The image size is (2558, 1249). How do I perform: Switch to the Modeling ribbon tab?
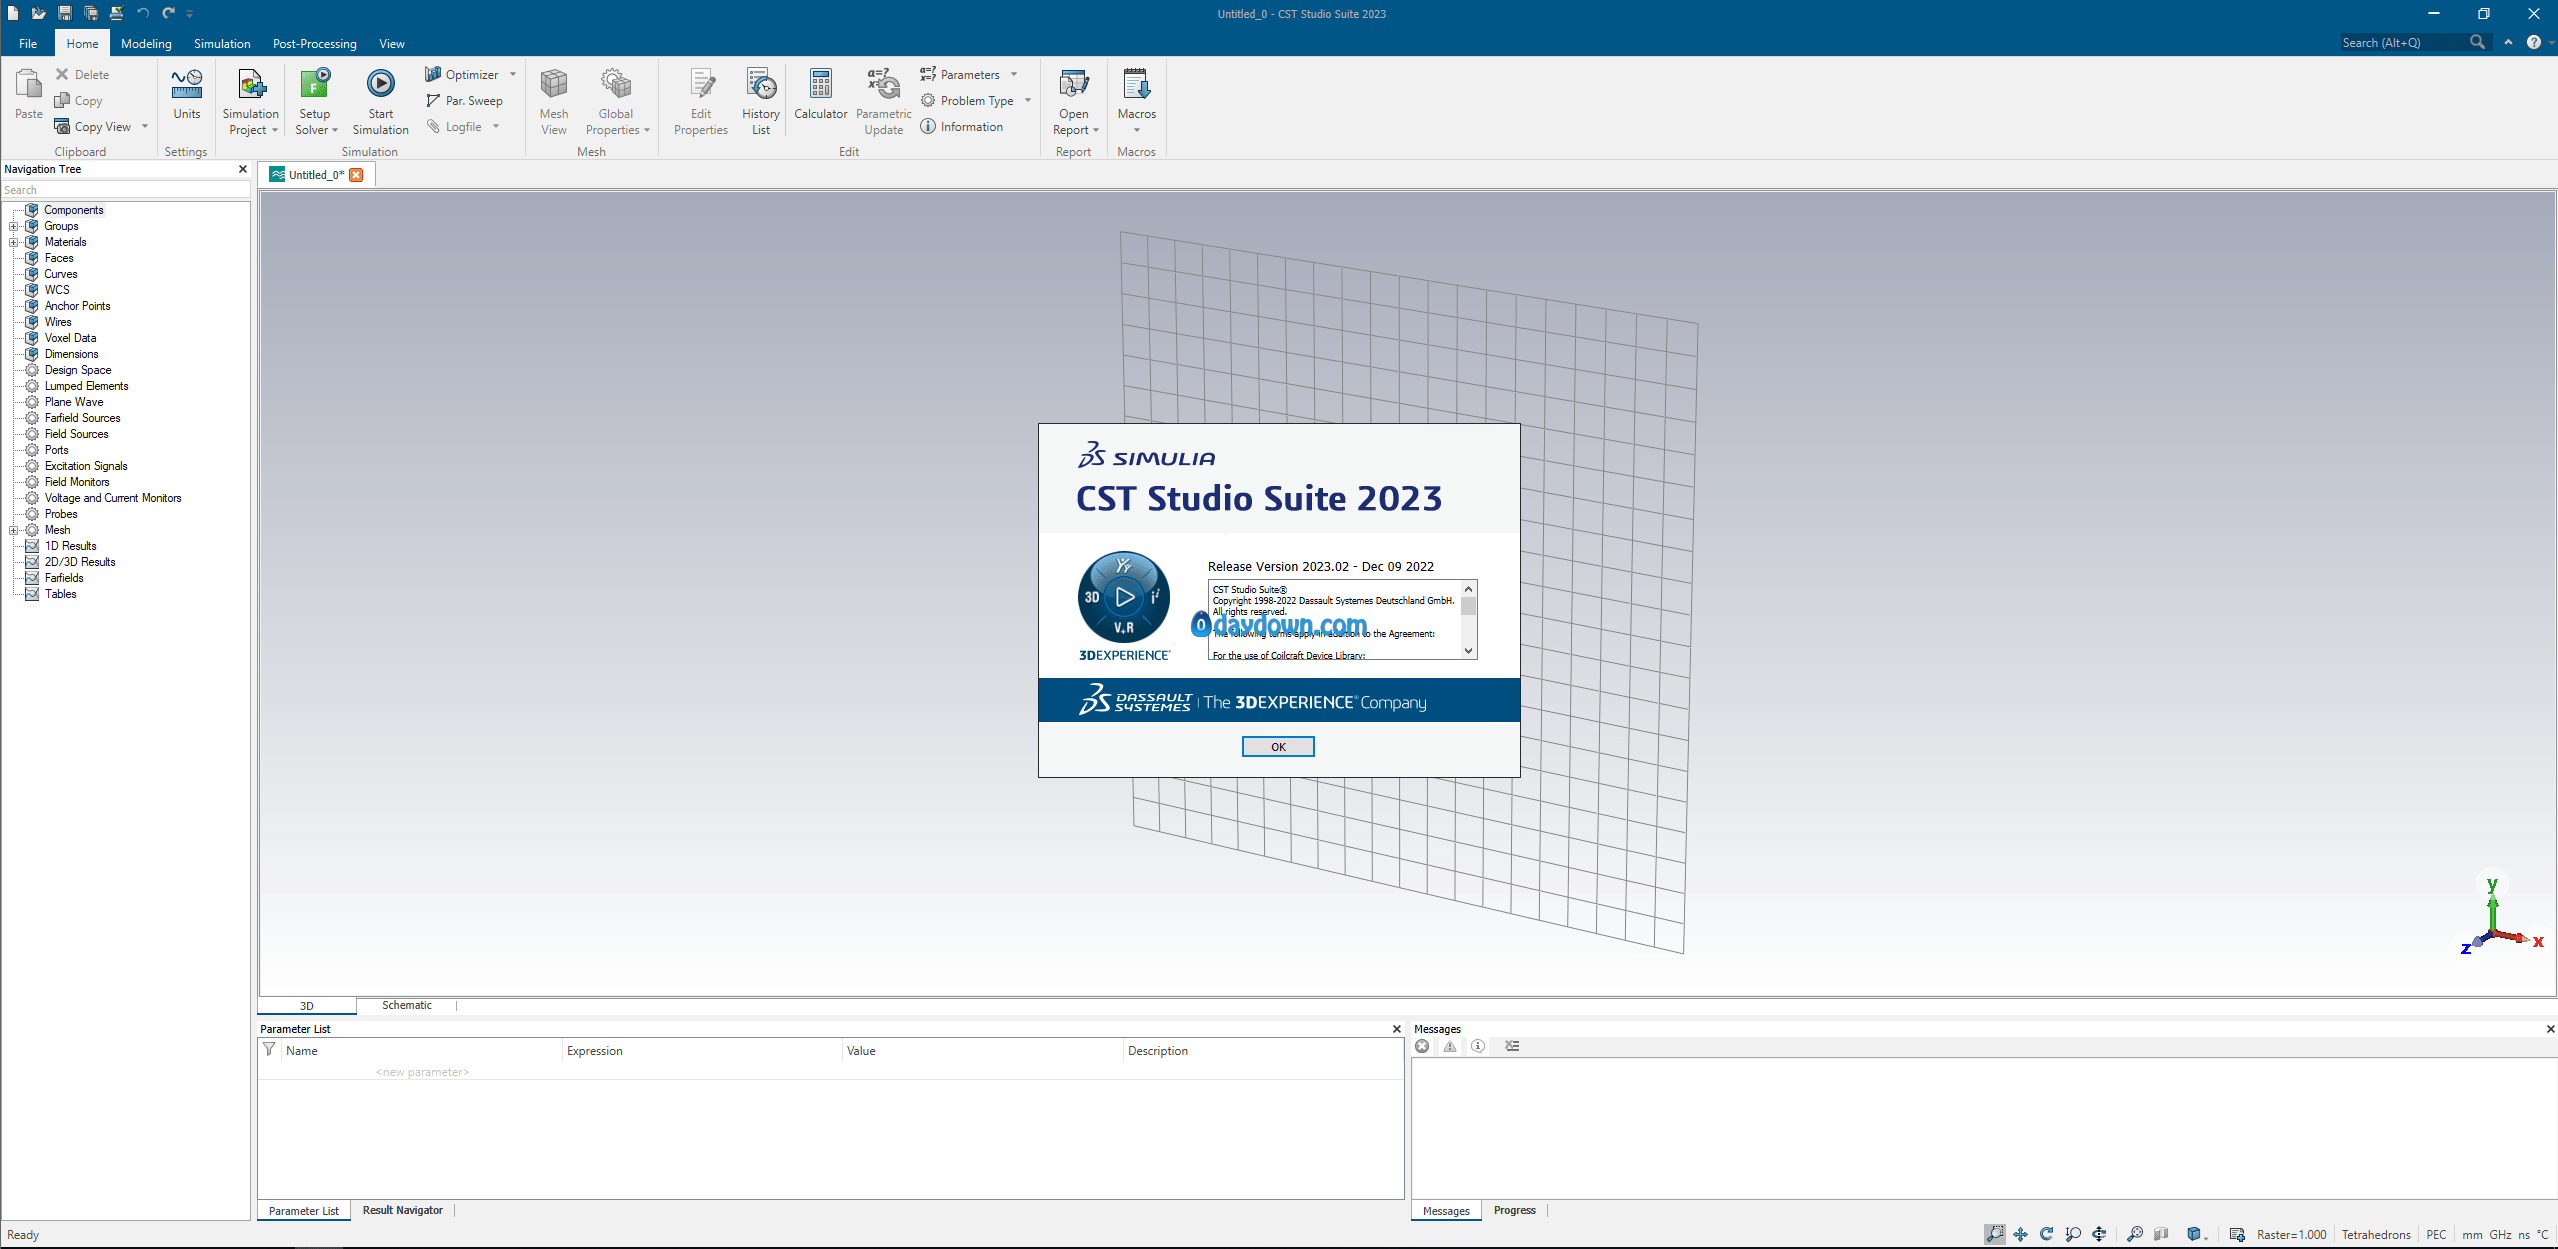pos(146,43)
